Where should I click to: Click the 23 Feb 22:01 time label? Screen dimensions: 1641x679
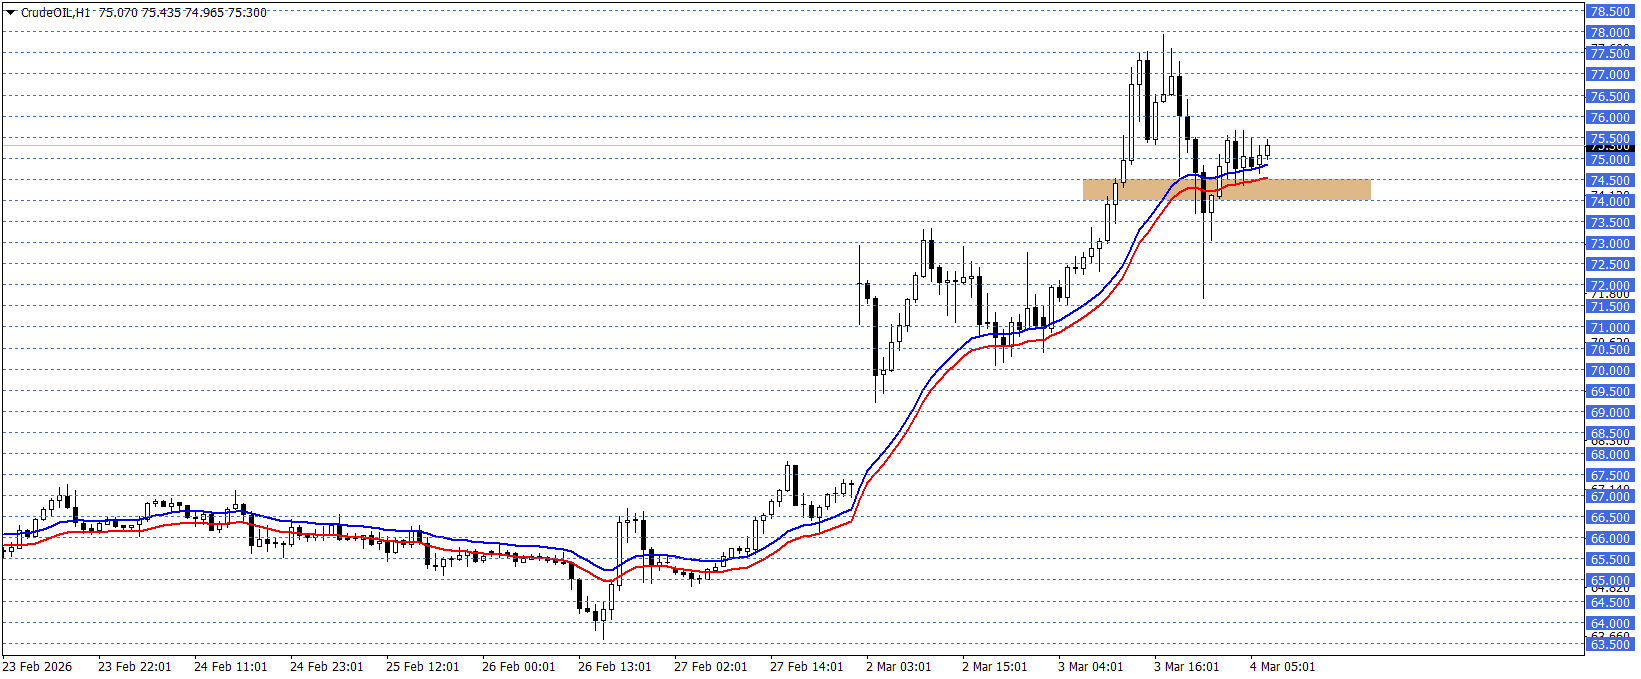tap(135, 667)
